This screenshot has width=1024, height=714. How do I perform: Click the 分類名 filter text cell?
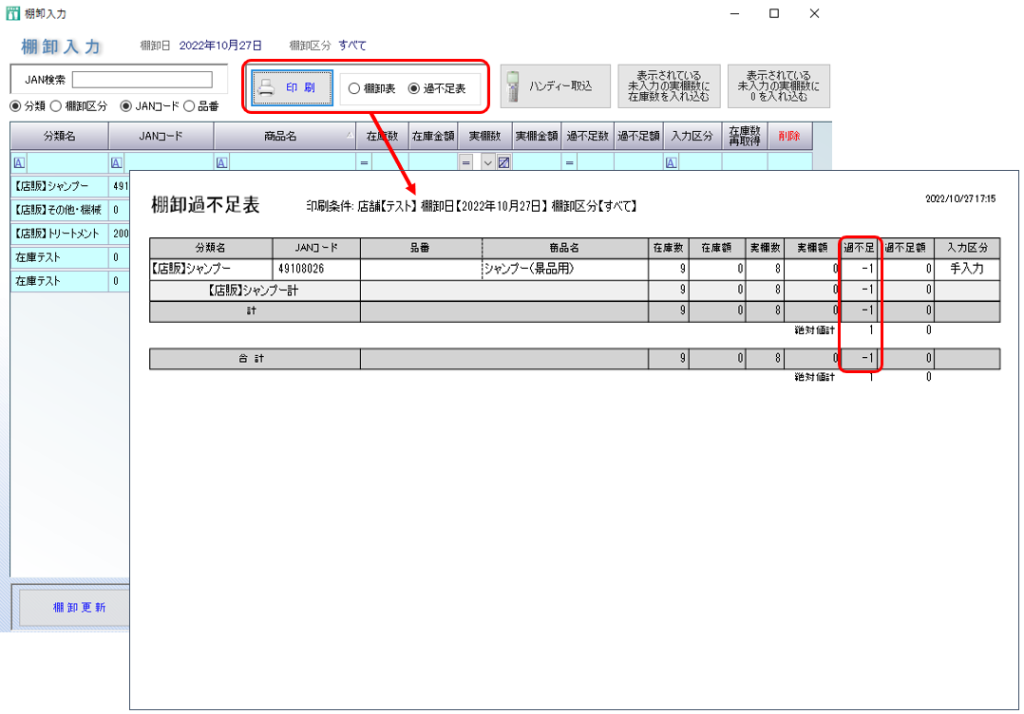[x=67, y=163]
